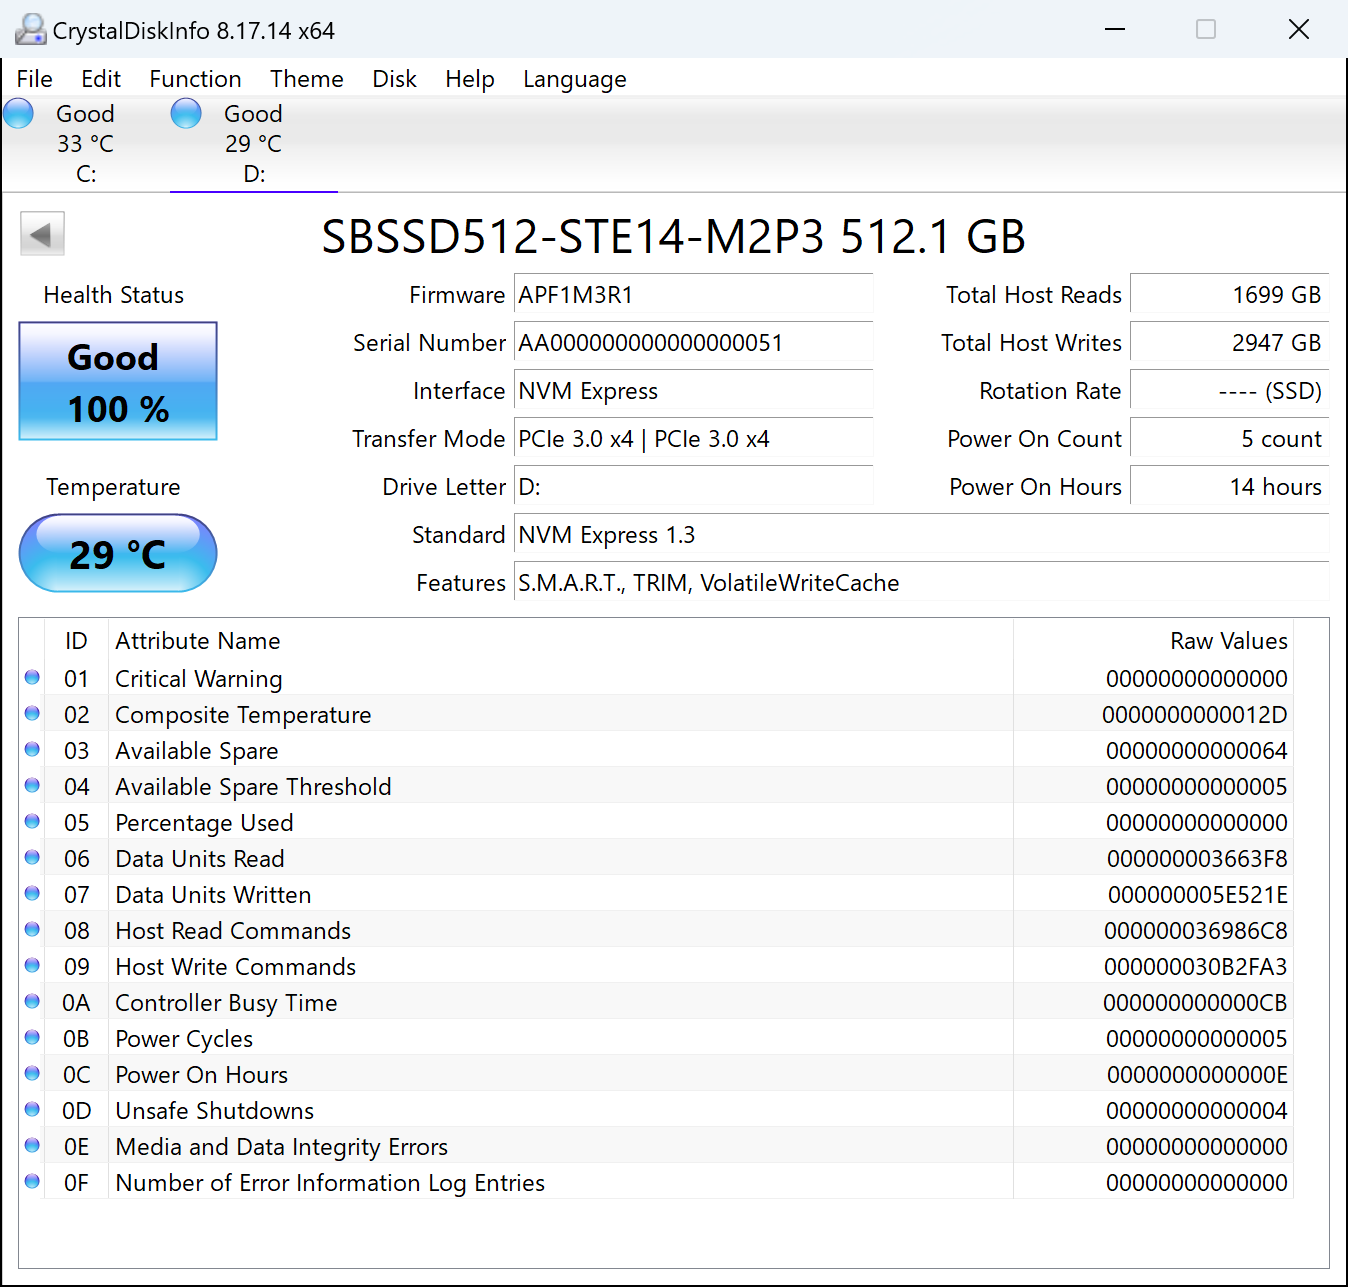The width and height of the screenshot is (1348, 1287).
Task: Click the 29 °C temperature button
Action: pyautogui.click(x=118, y=553)
